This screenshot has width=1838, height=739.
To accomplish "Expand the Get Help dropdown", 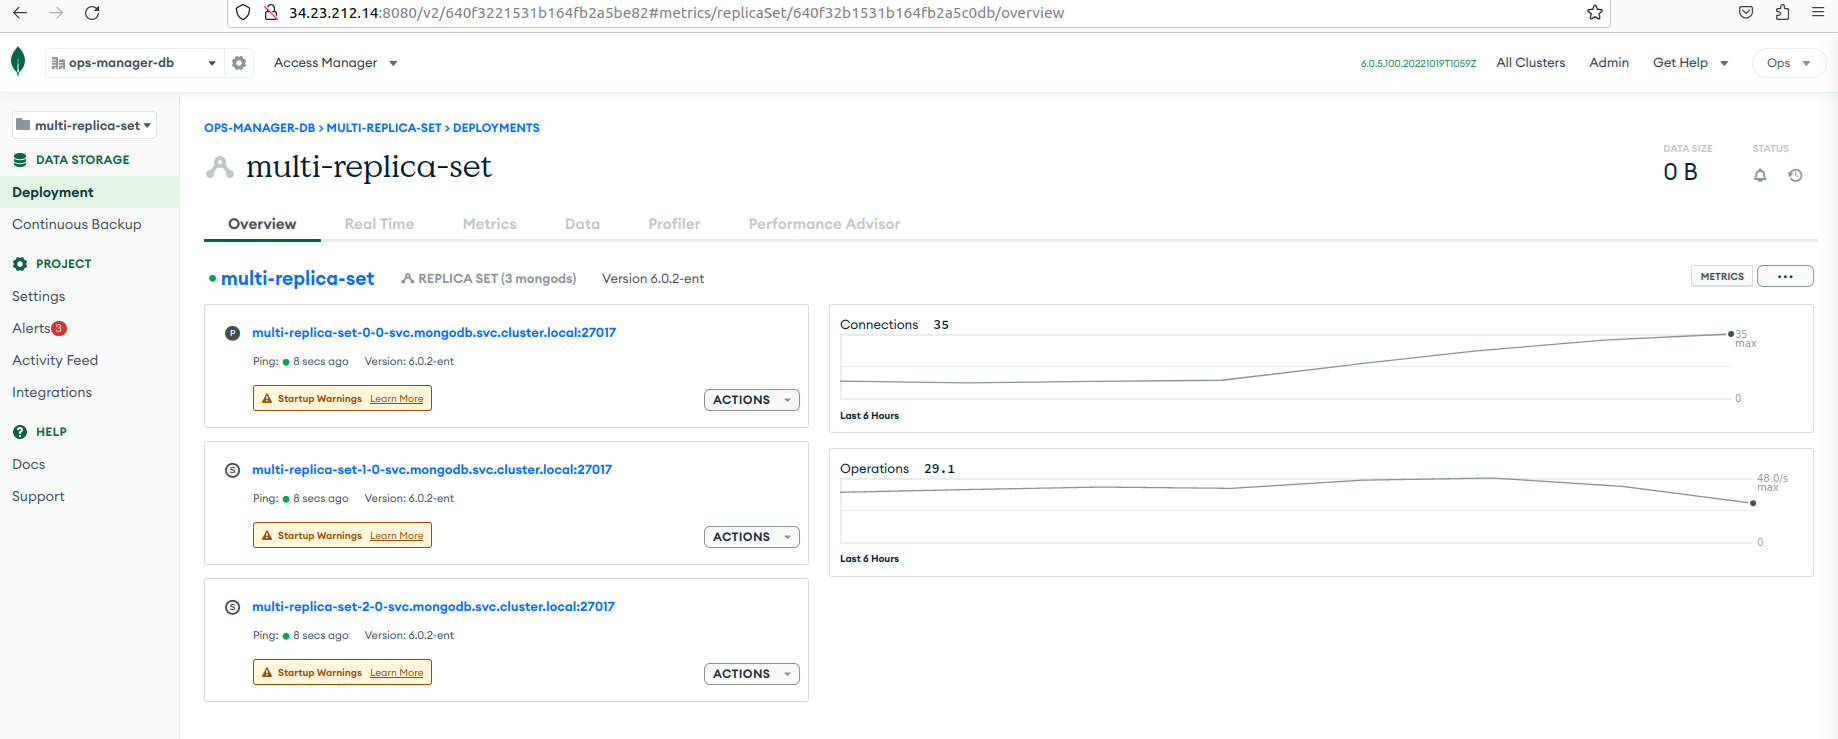I will 1690,63.
